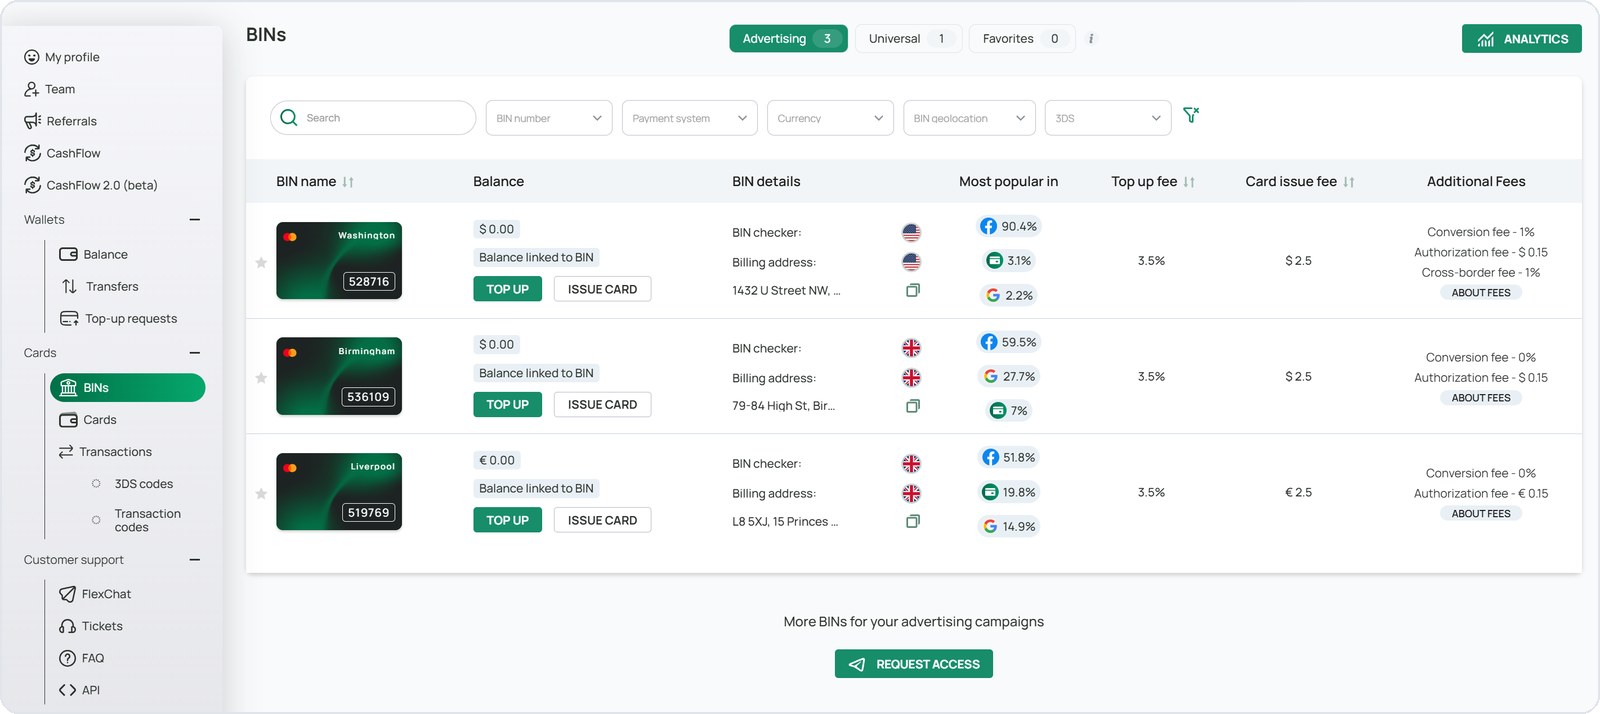Select 3DS codes sub-item
Viewport: 1600px width, 714px height.
(x=133, y=484)
